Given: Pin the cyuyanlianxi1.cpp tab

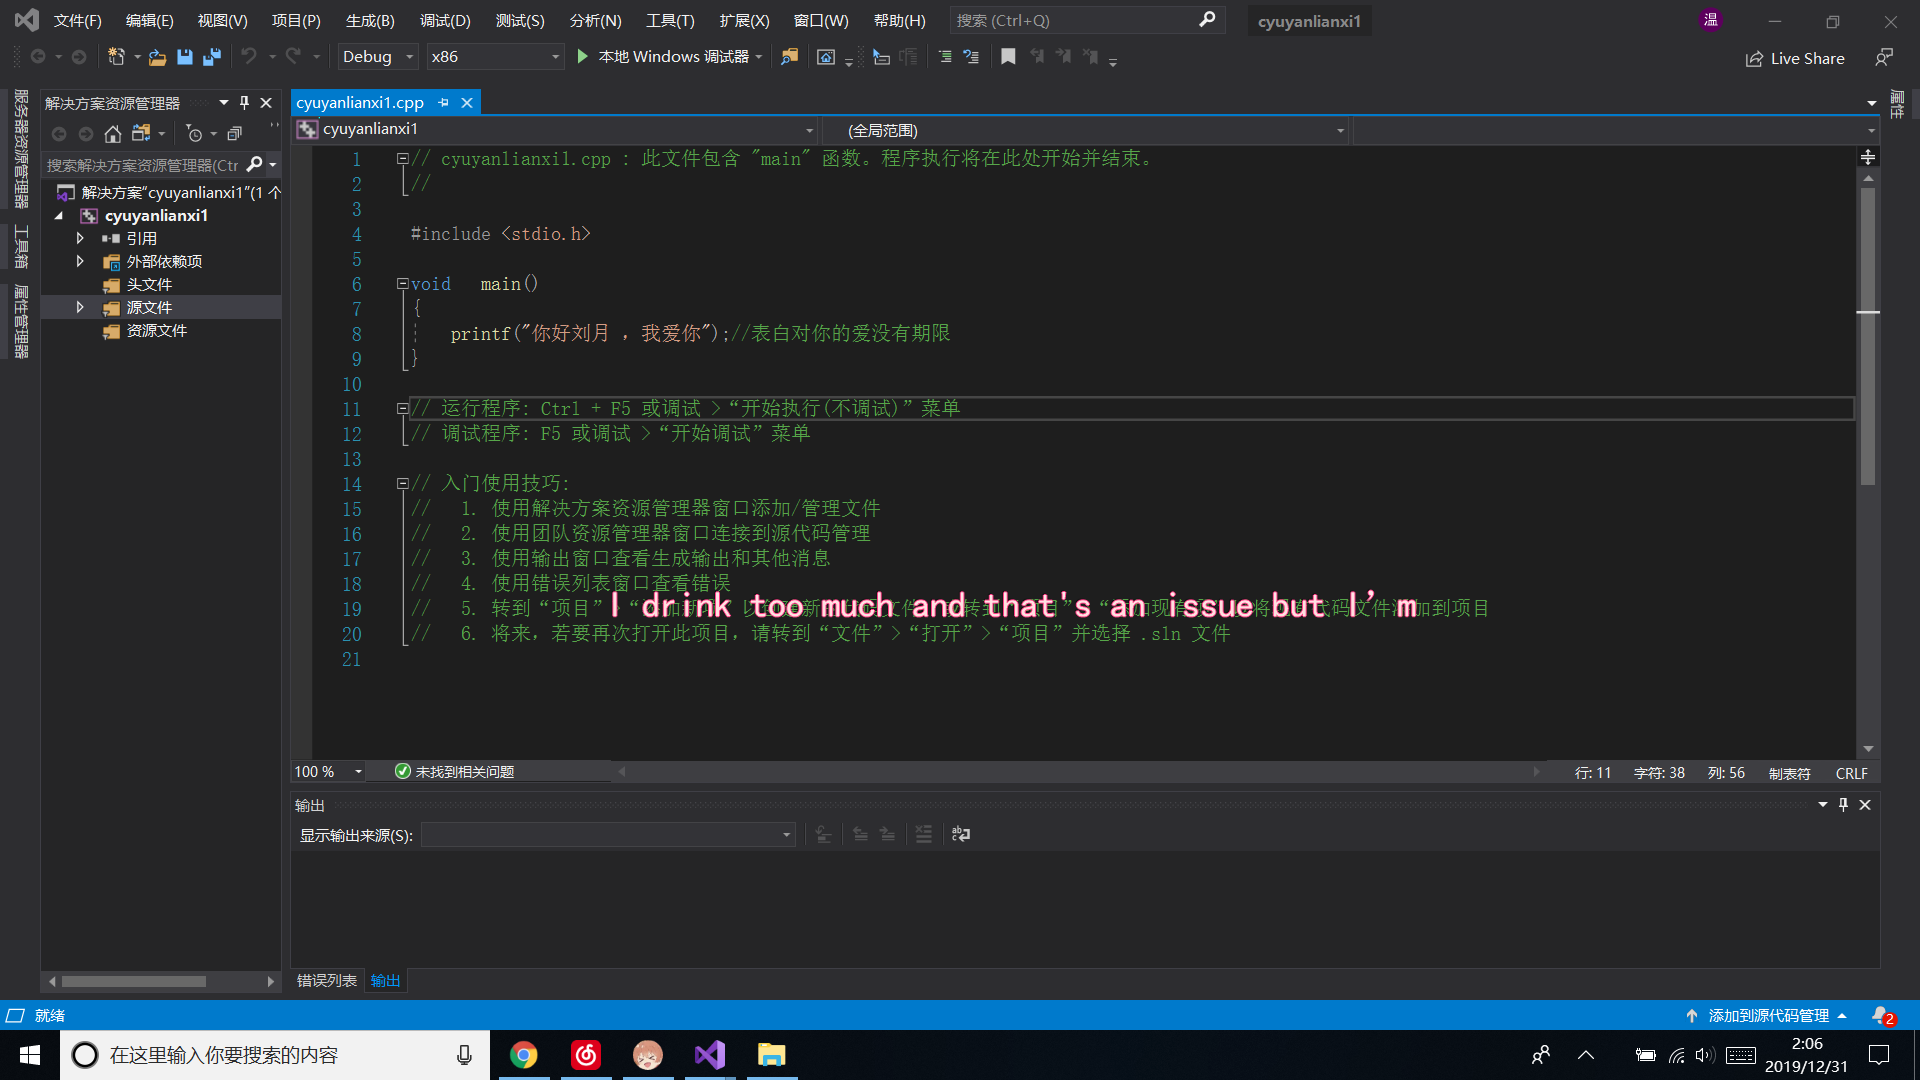Looking at the screenshot, I should pos(444,102).
